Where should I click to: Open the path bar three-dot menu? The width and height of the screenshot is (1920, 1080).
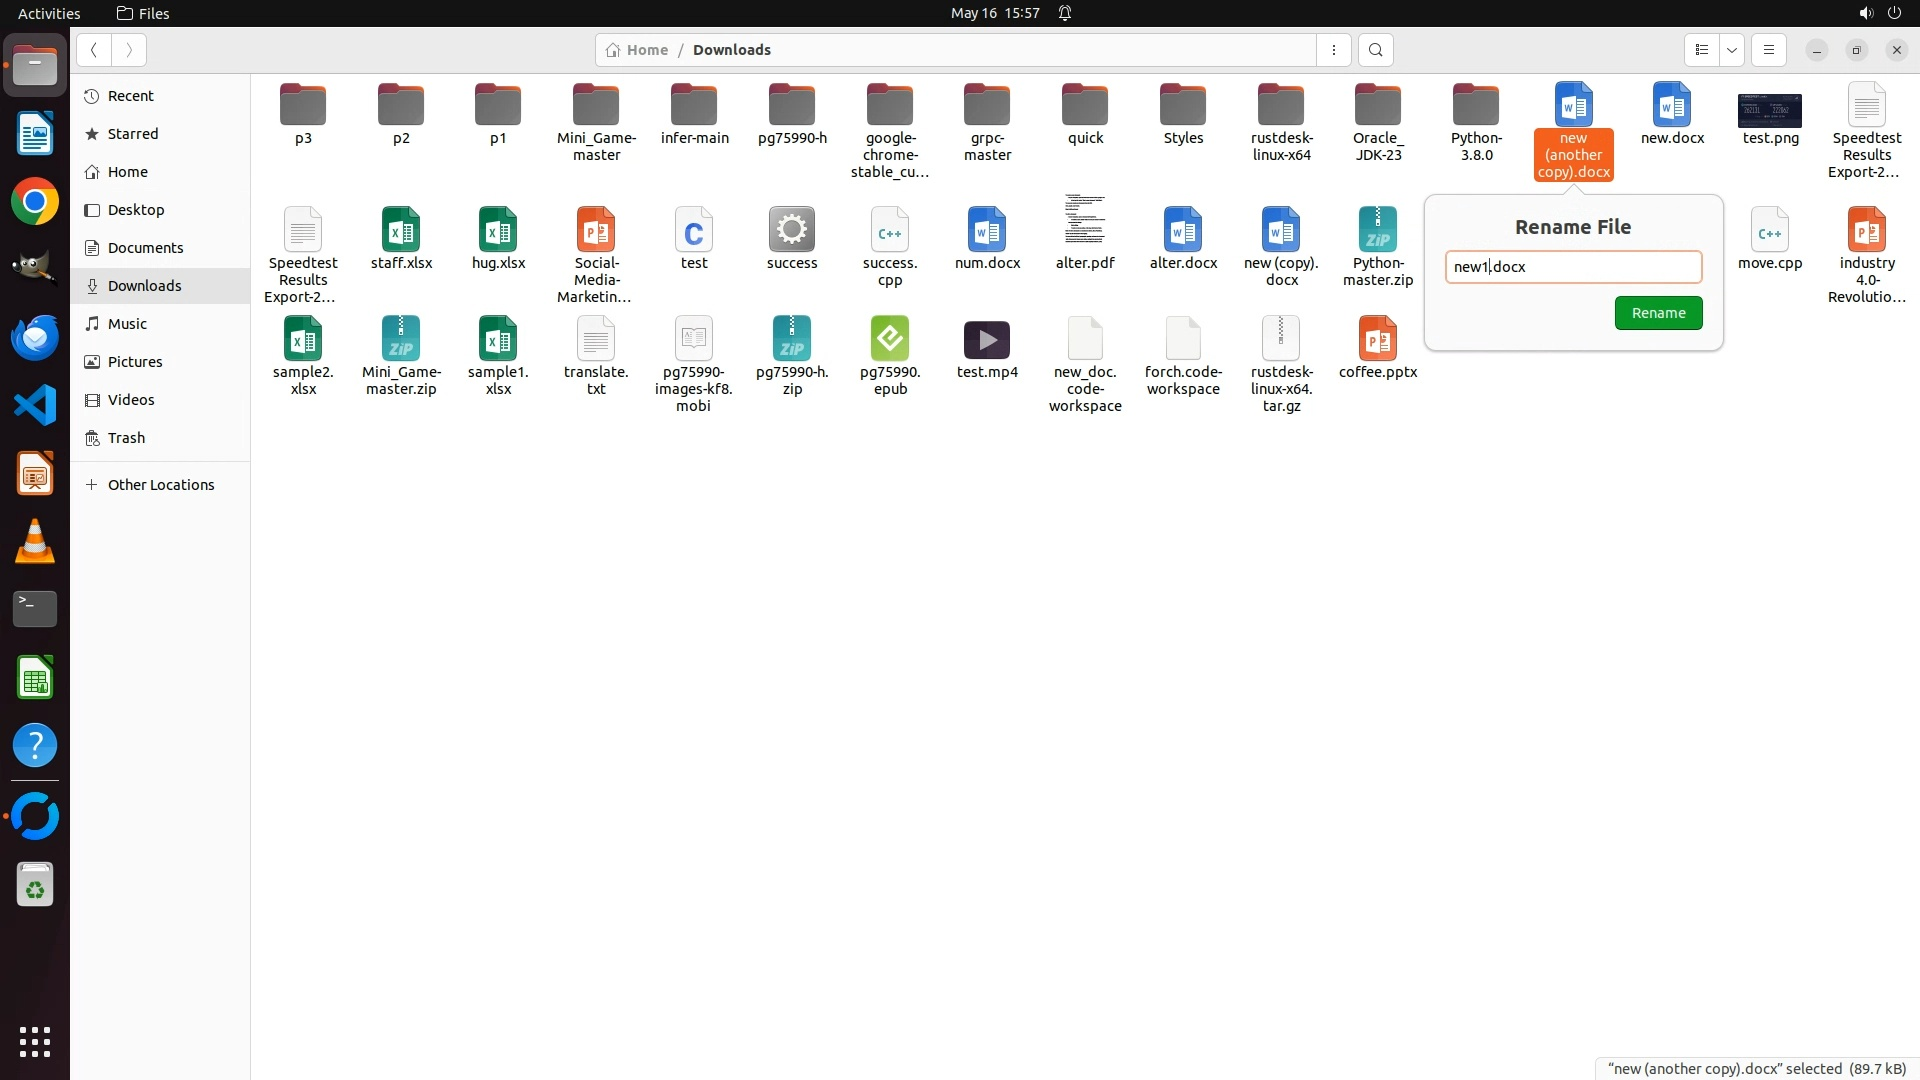(x=1333, y=50)
